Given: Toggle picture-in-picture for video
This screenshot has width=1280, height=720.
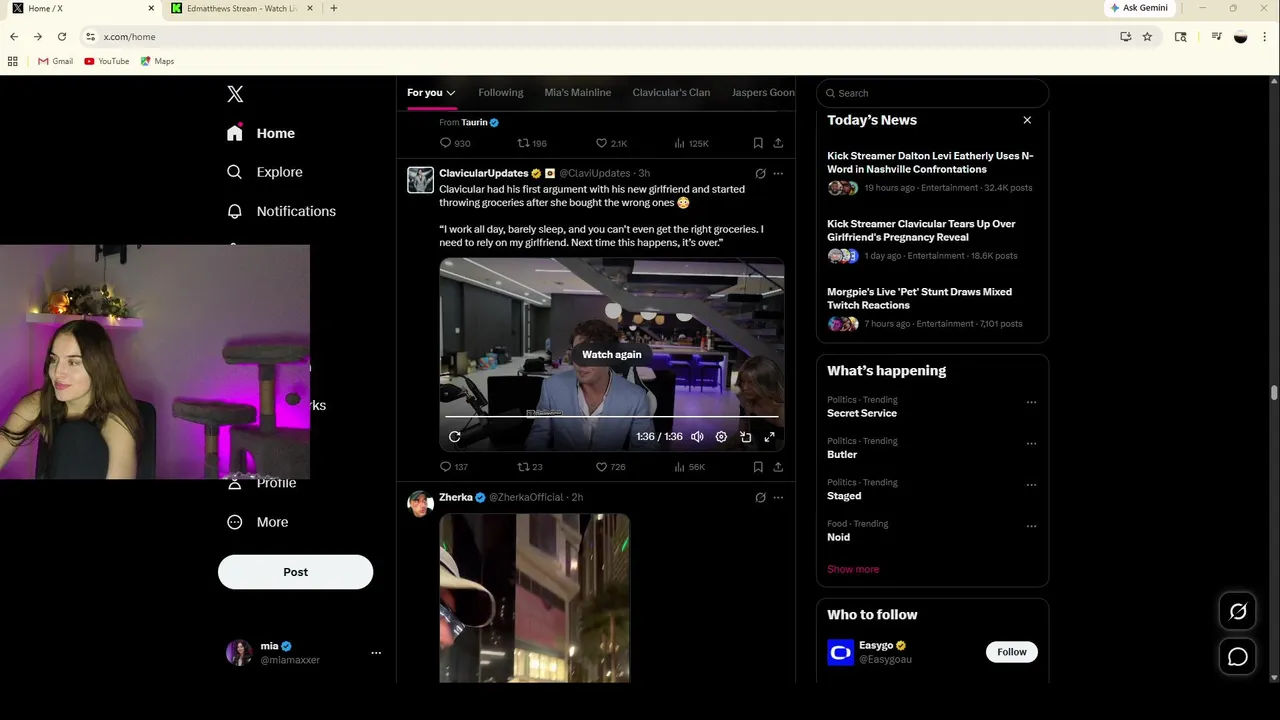Looking at the screenshot, I should coord(745,437).
